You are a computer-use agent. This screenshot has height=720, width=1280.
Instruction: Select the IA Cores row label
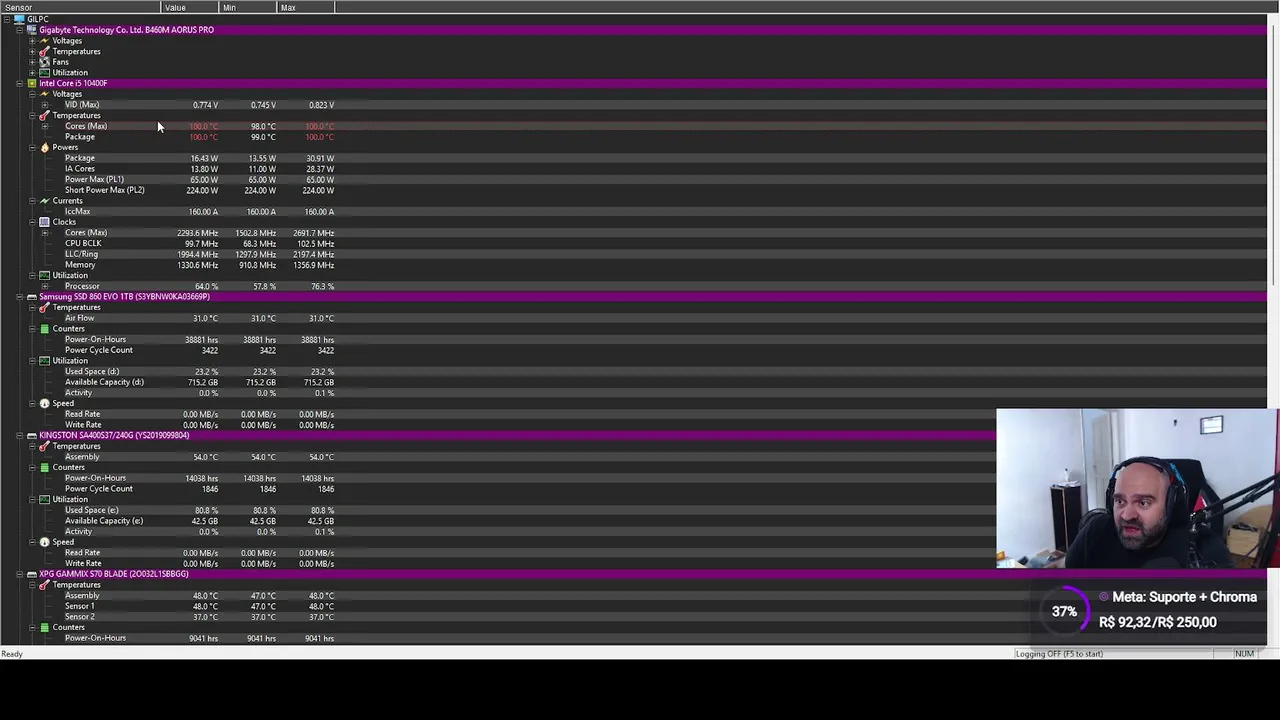[x=80, y=169]
